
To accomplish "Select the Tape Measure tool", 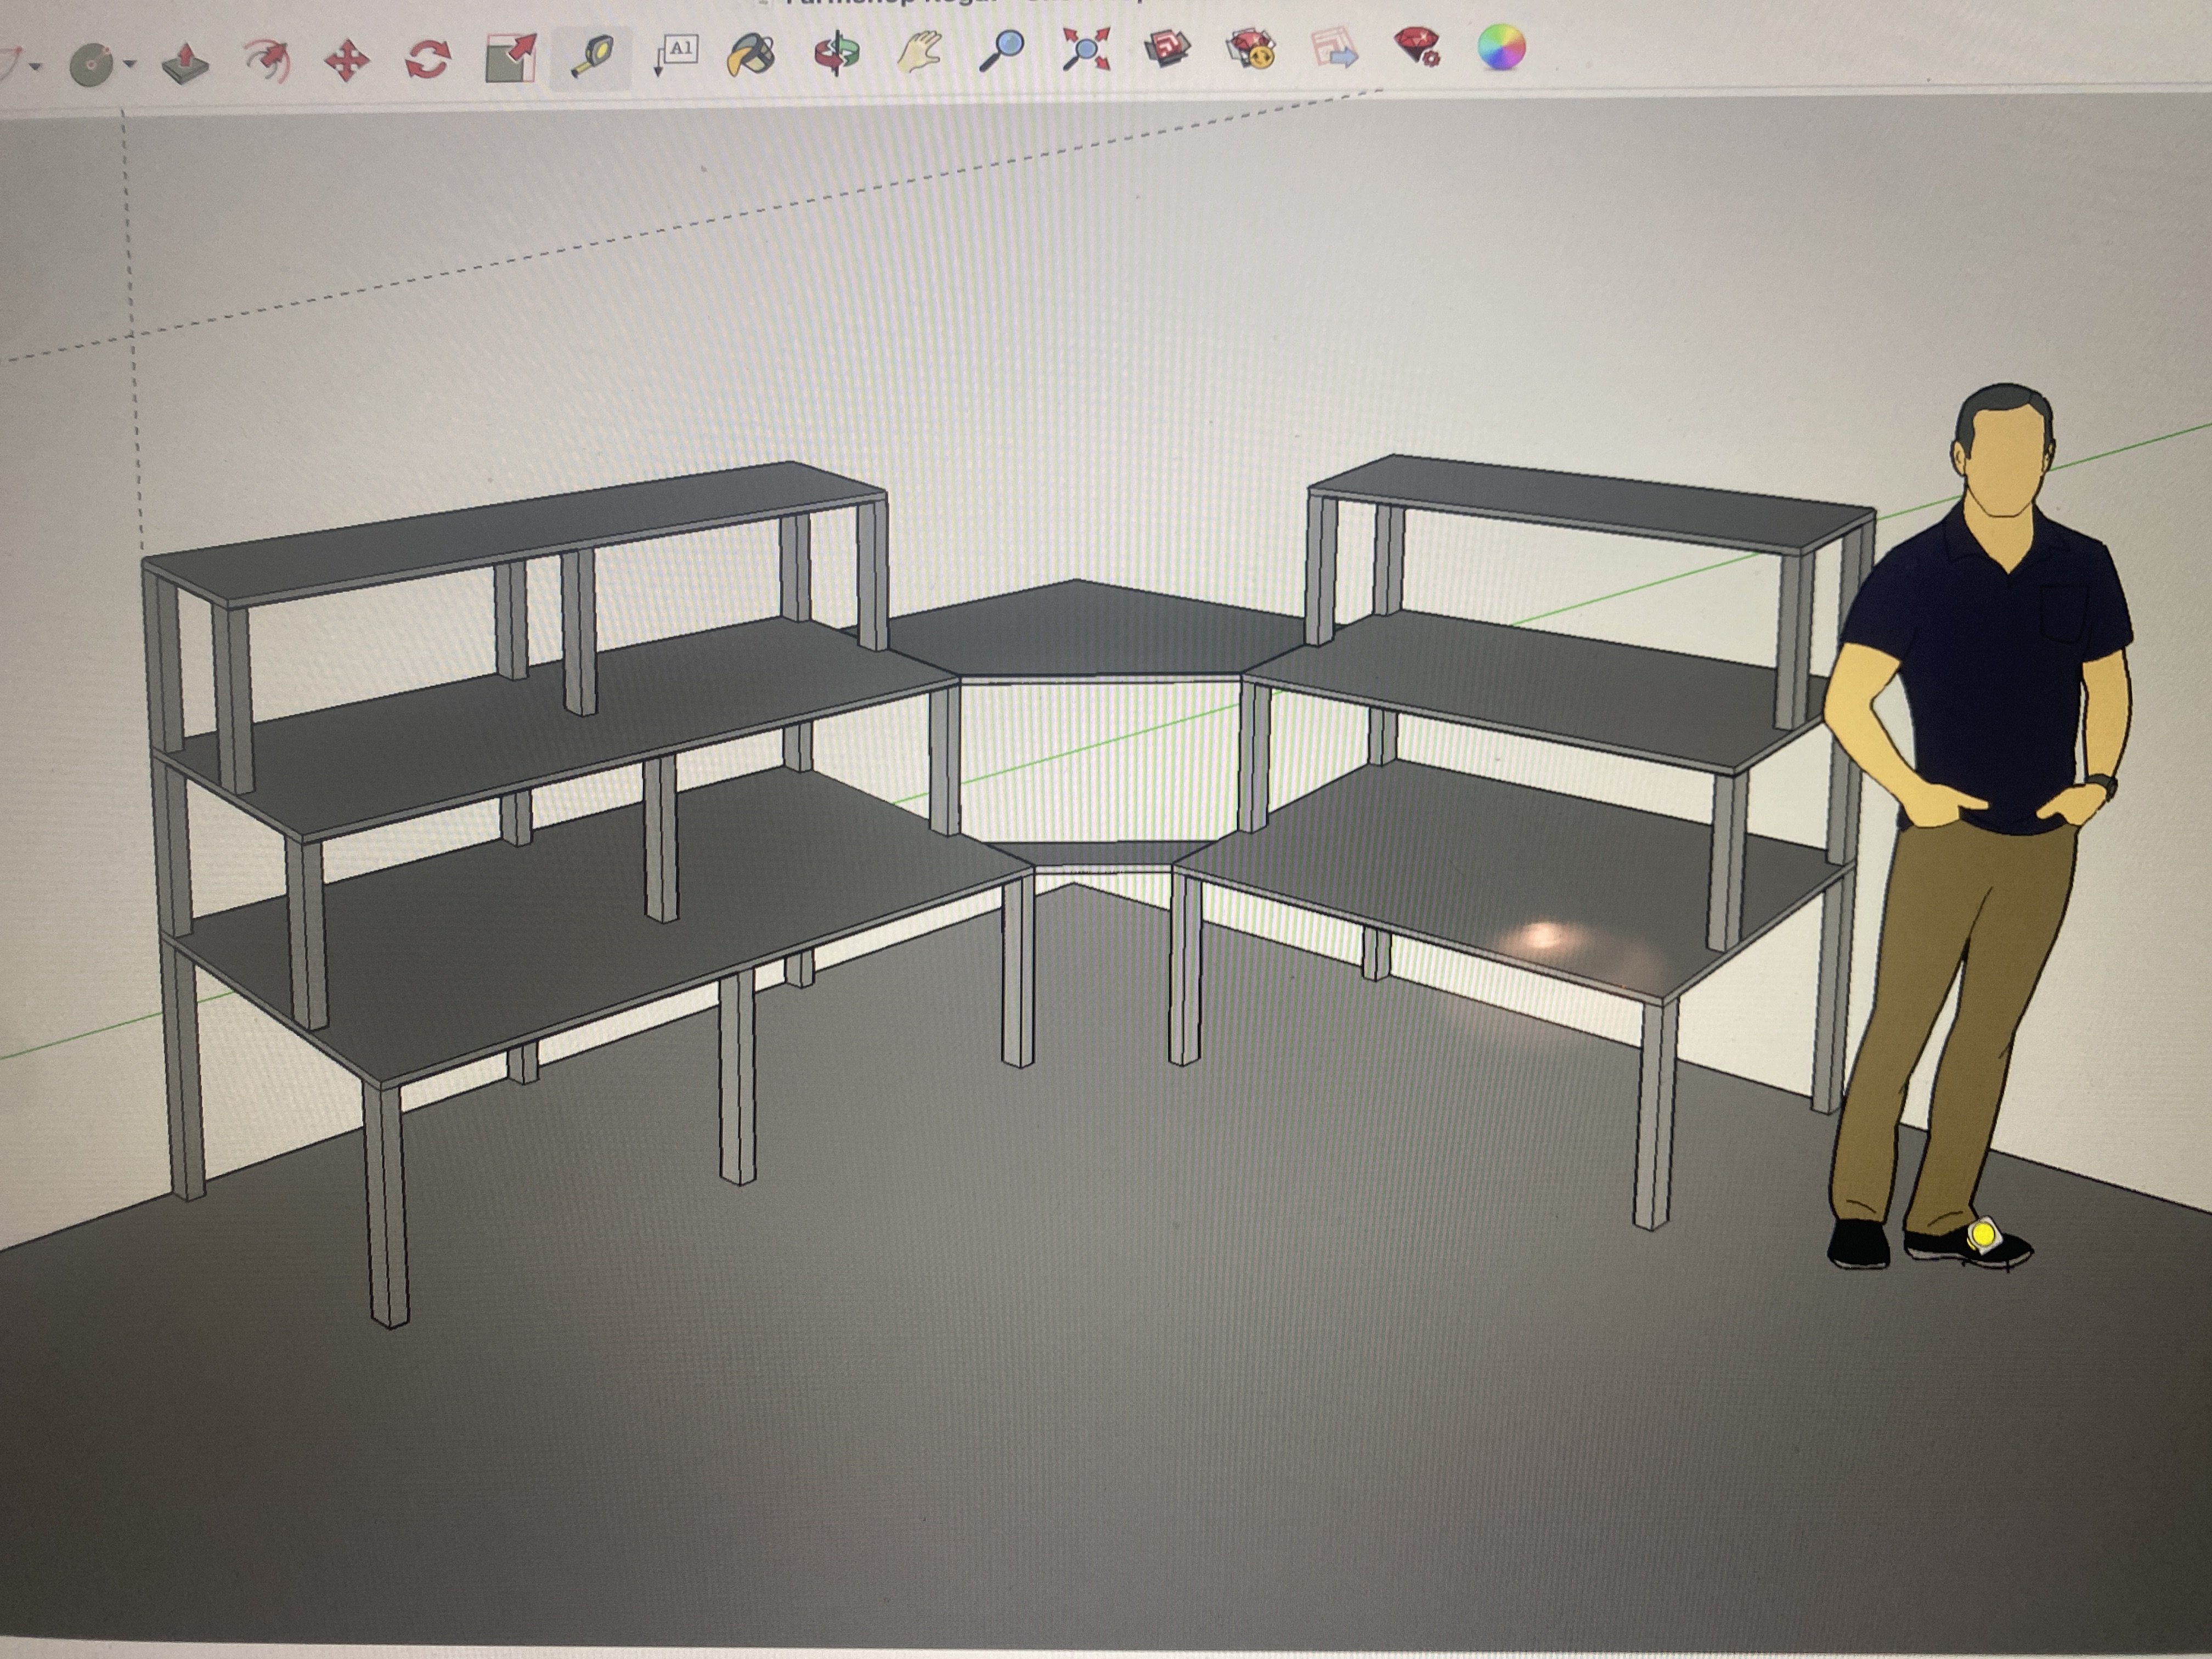I will [591, 56].
